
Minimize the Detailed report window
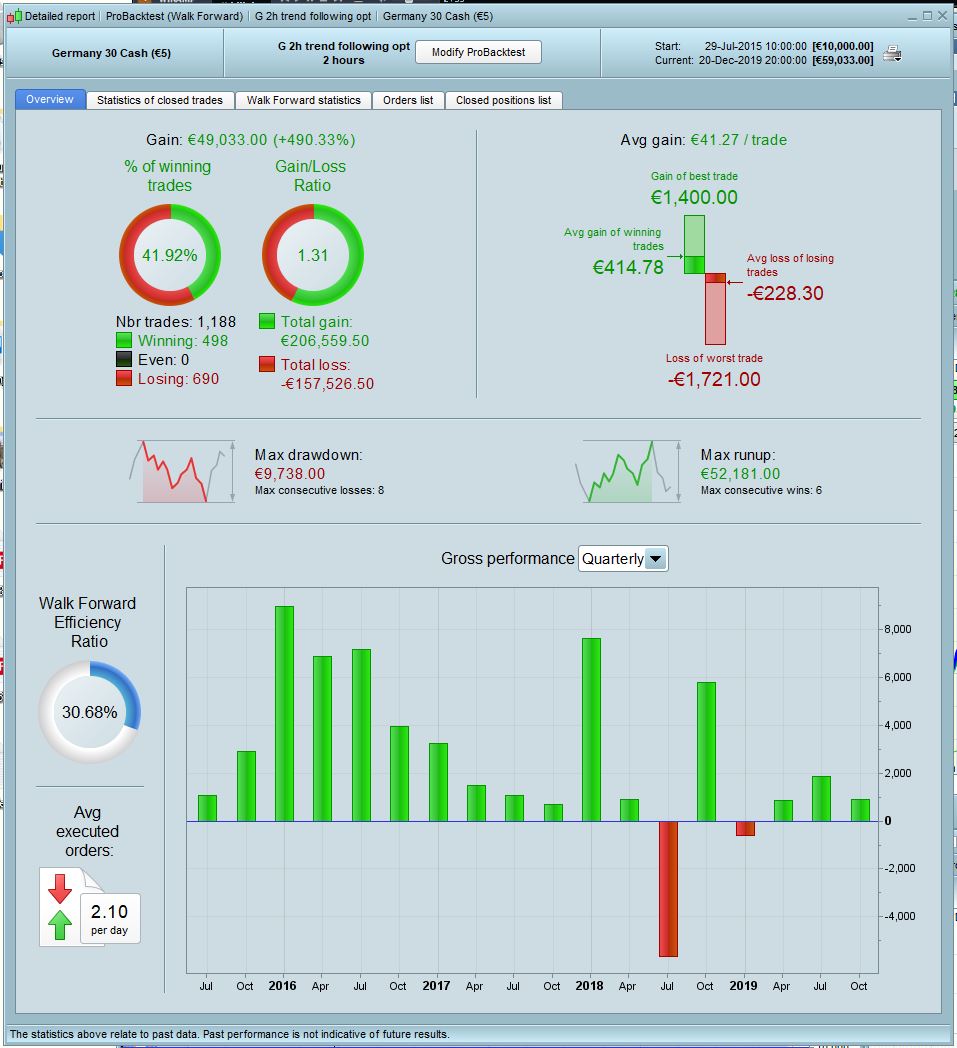click(912, 16)
